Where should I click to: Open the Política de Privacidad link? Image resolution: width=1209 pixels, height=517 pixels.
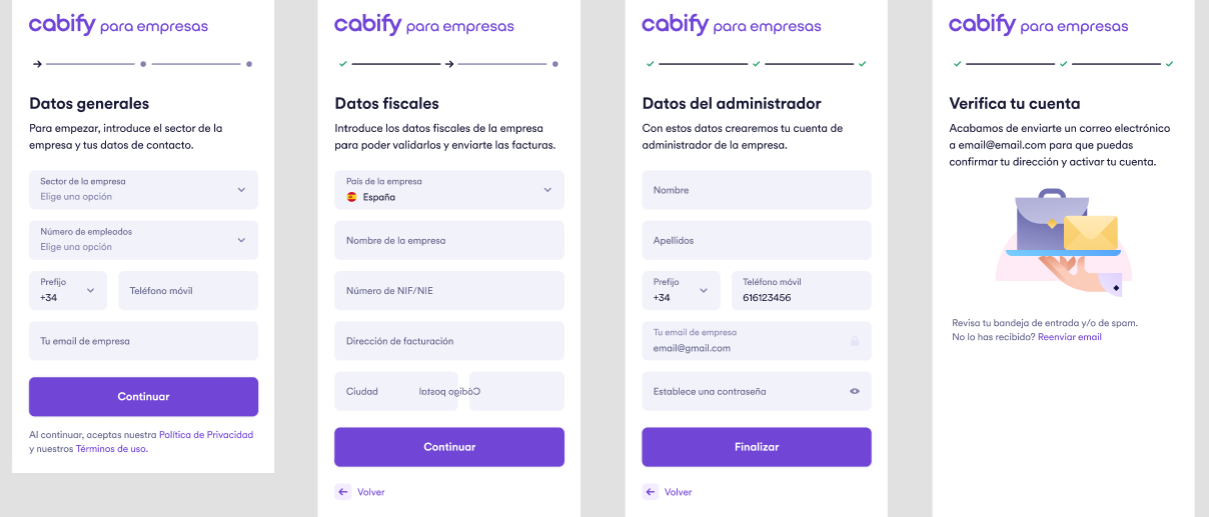(x=206, y=435)
